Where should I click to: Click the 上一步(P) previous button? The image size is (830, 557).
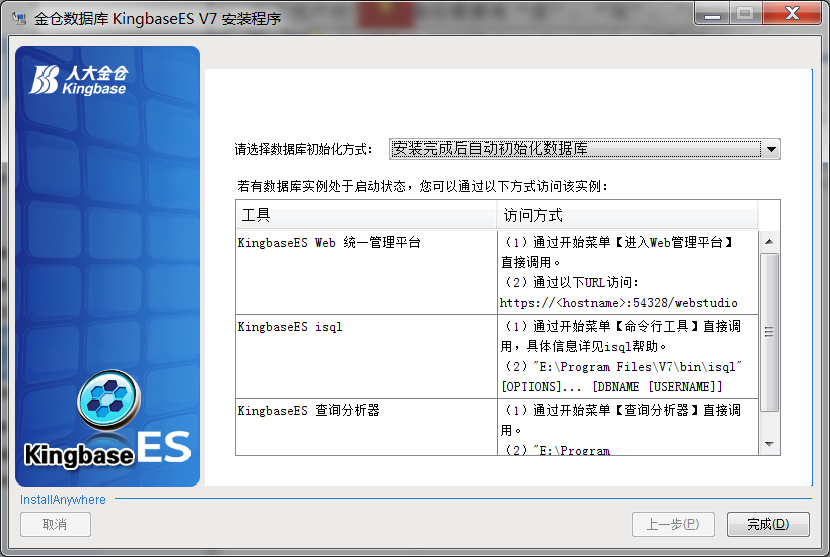pos(673,524)
